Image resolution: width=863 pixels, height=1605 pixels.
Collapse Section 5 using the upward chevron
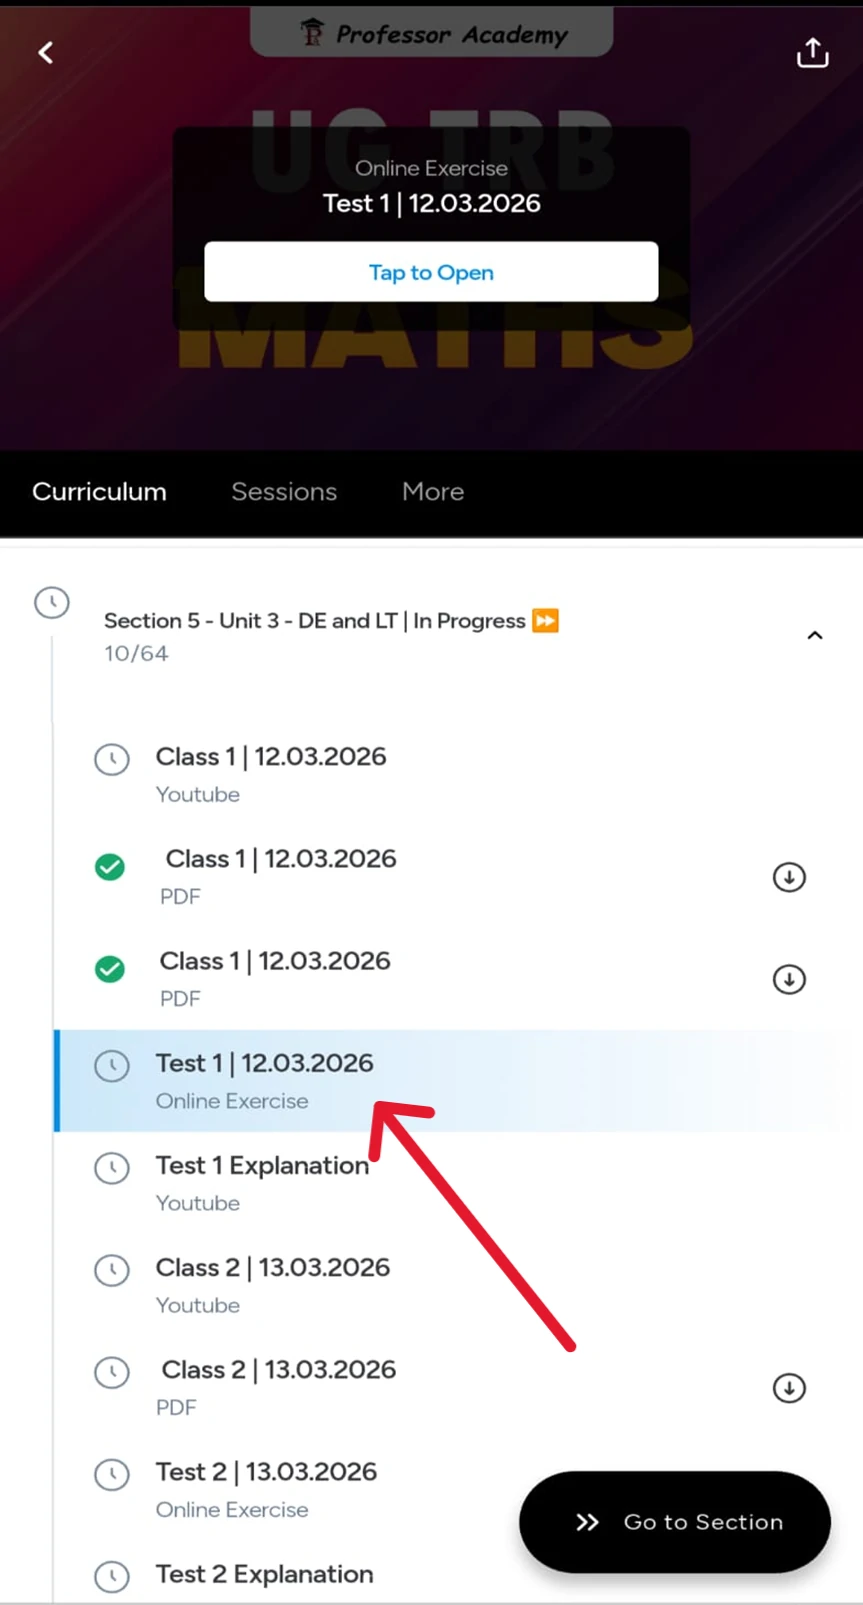pyautogui.click(x=815, y=635)
